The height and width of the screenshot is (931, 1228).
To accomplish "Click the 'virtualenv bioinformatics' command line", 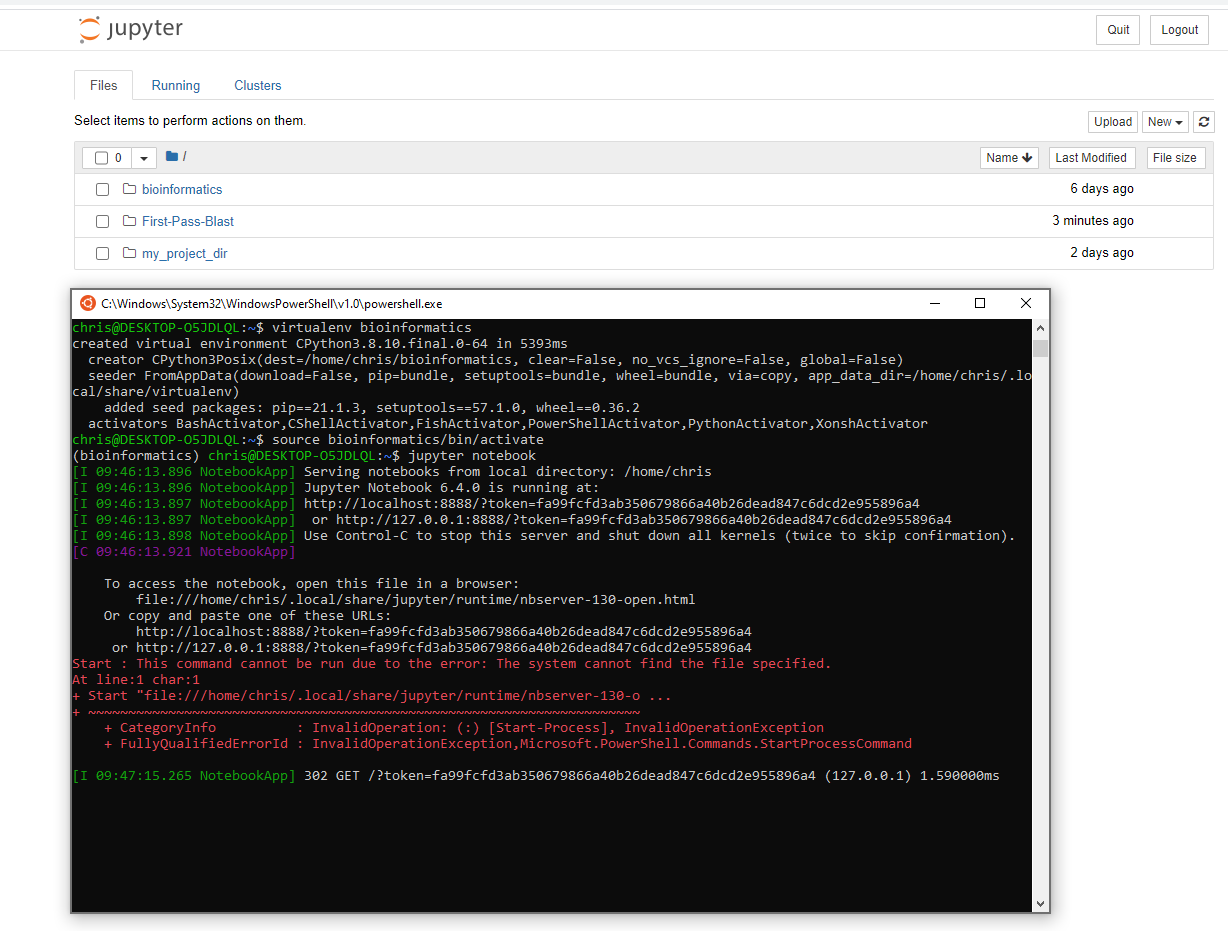I will point(272,328).
